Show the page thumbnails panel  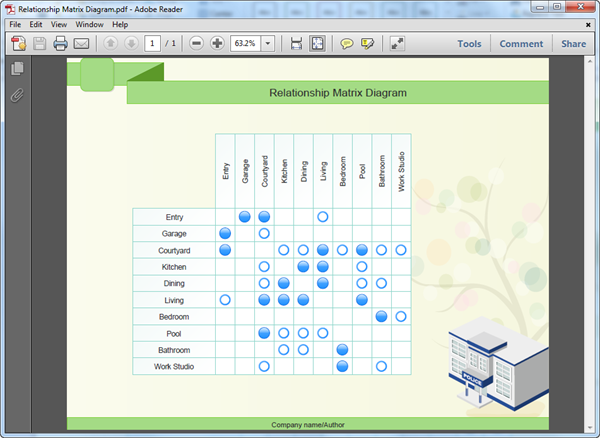click(x=17, y=69)
